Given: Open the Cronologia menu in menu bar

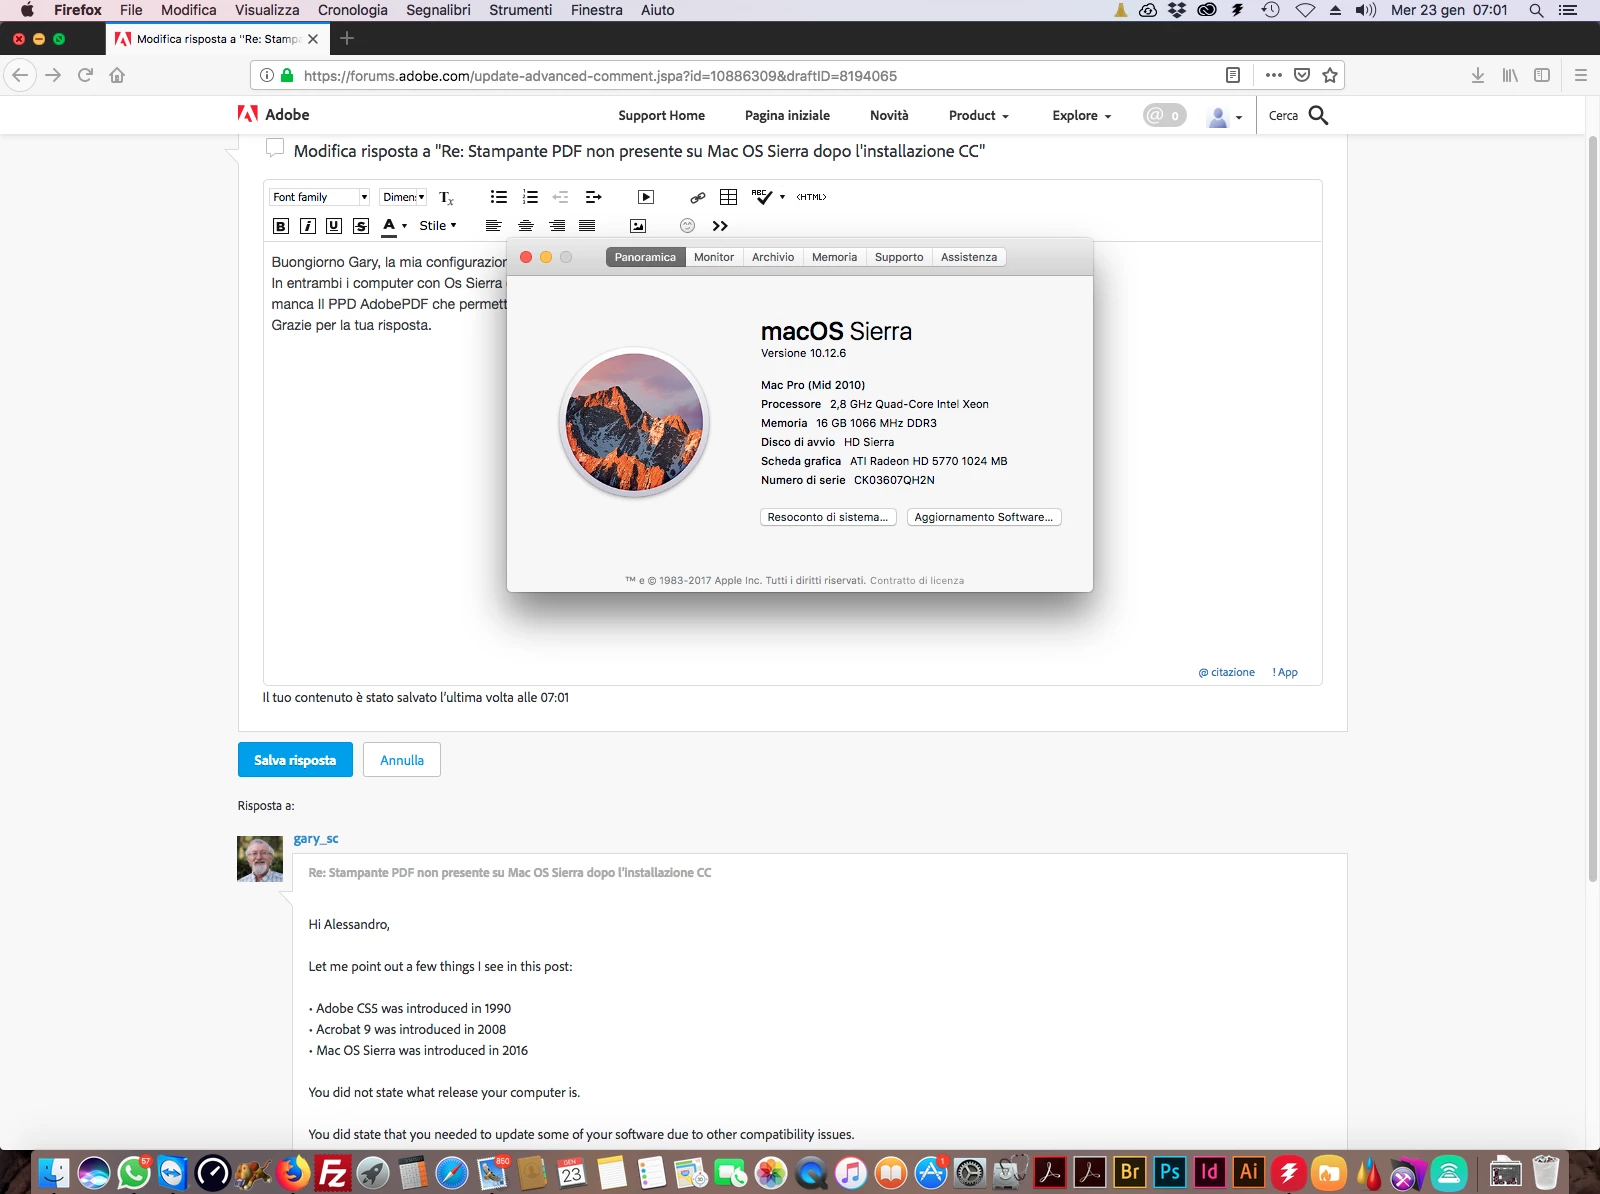Looking at the screenshot, I should click(x=353, y=10).
